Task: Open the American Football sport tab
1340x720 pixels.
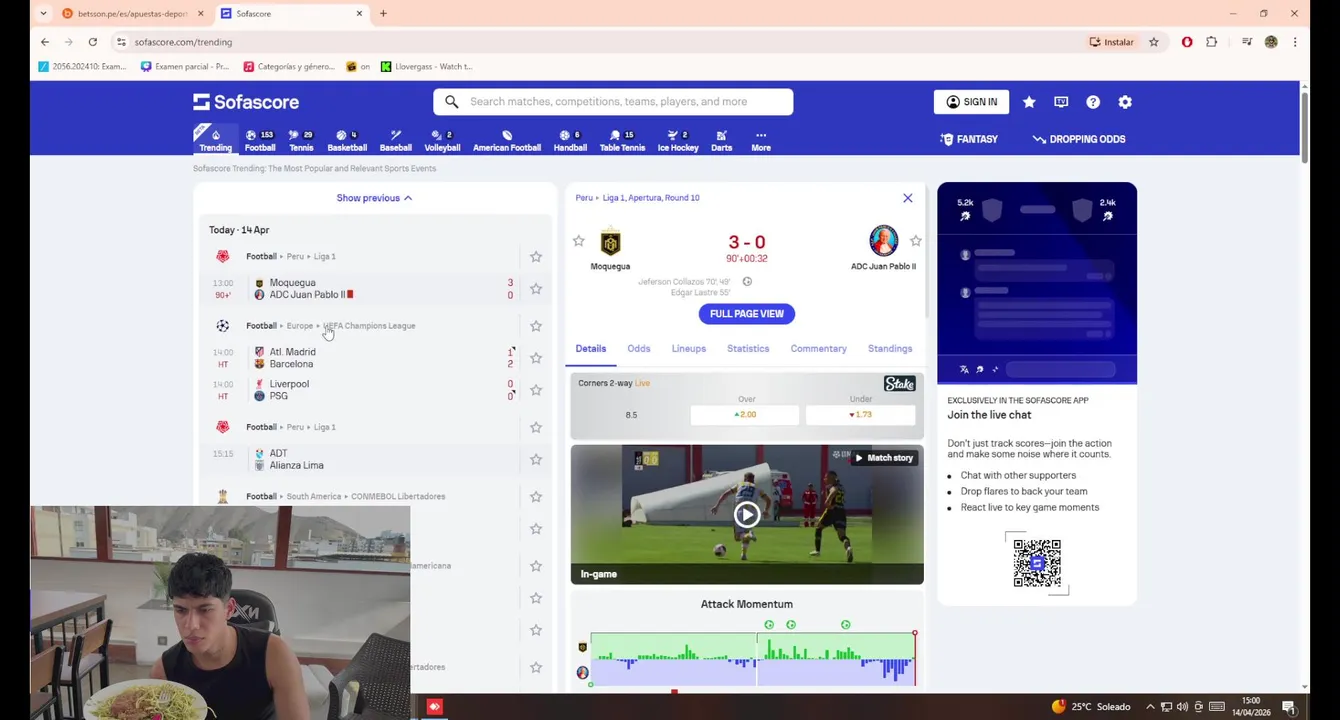Action: (x=507, y=140)
